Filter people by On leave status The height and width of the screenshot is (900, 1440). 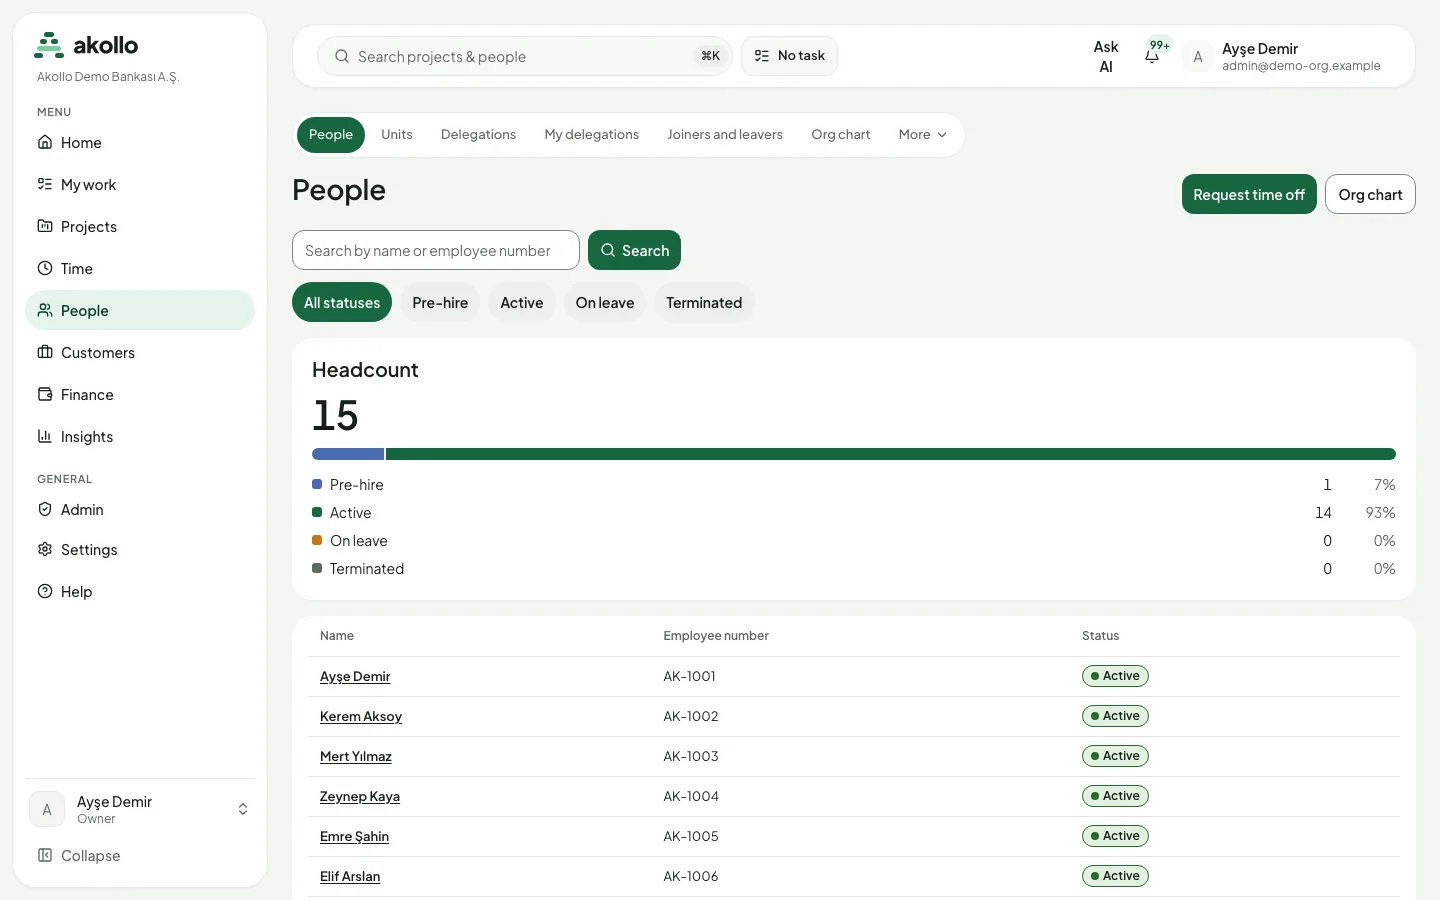(x=605, y=303)
